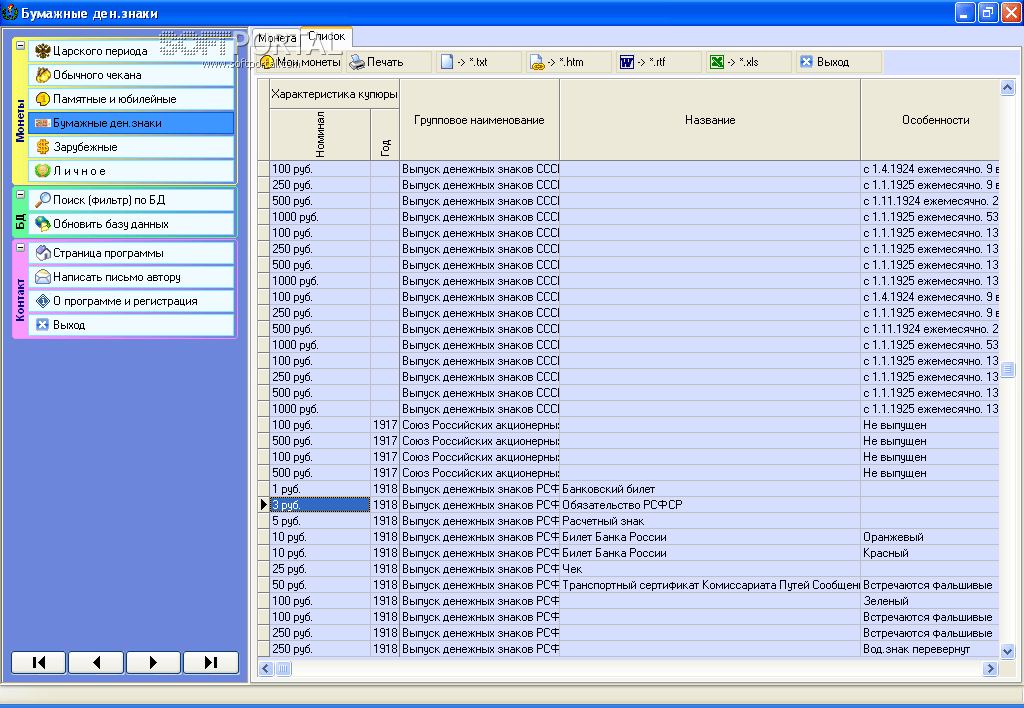Select the Вод.знак перевернут cell
This screenshot has height=708, width=1024.
click(931, 649)
